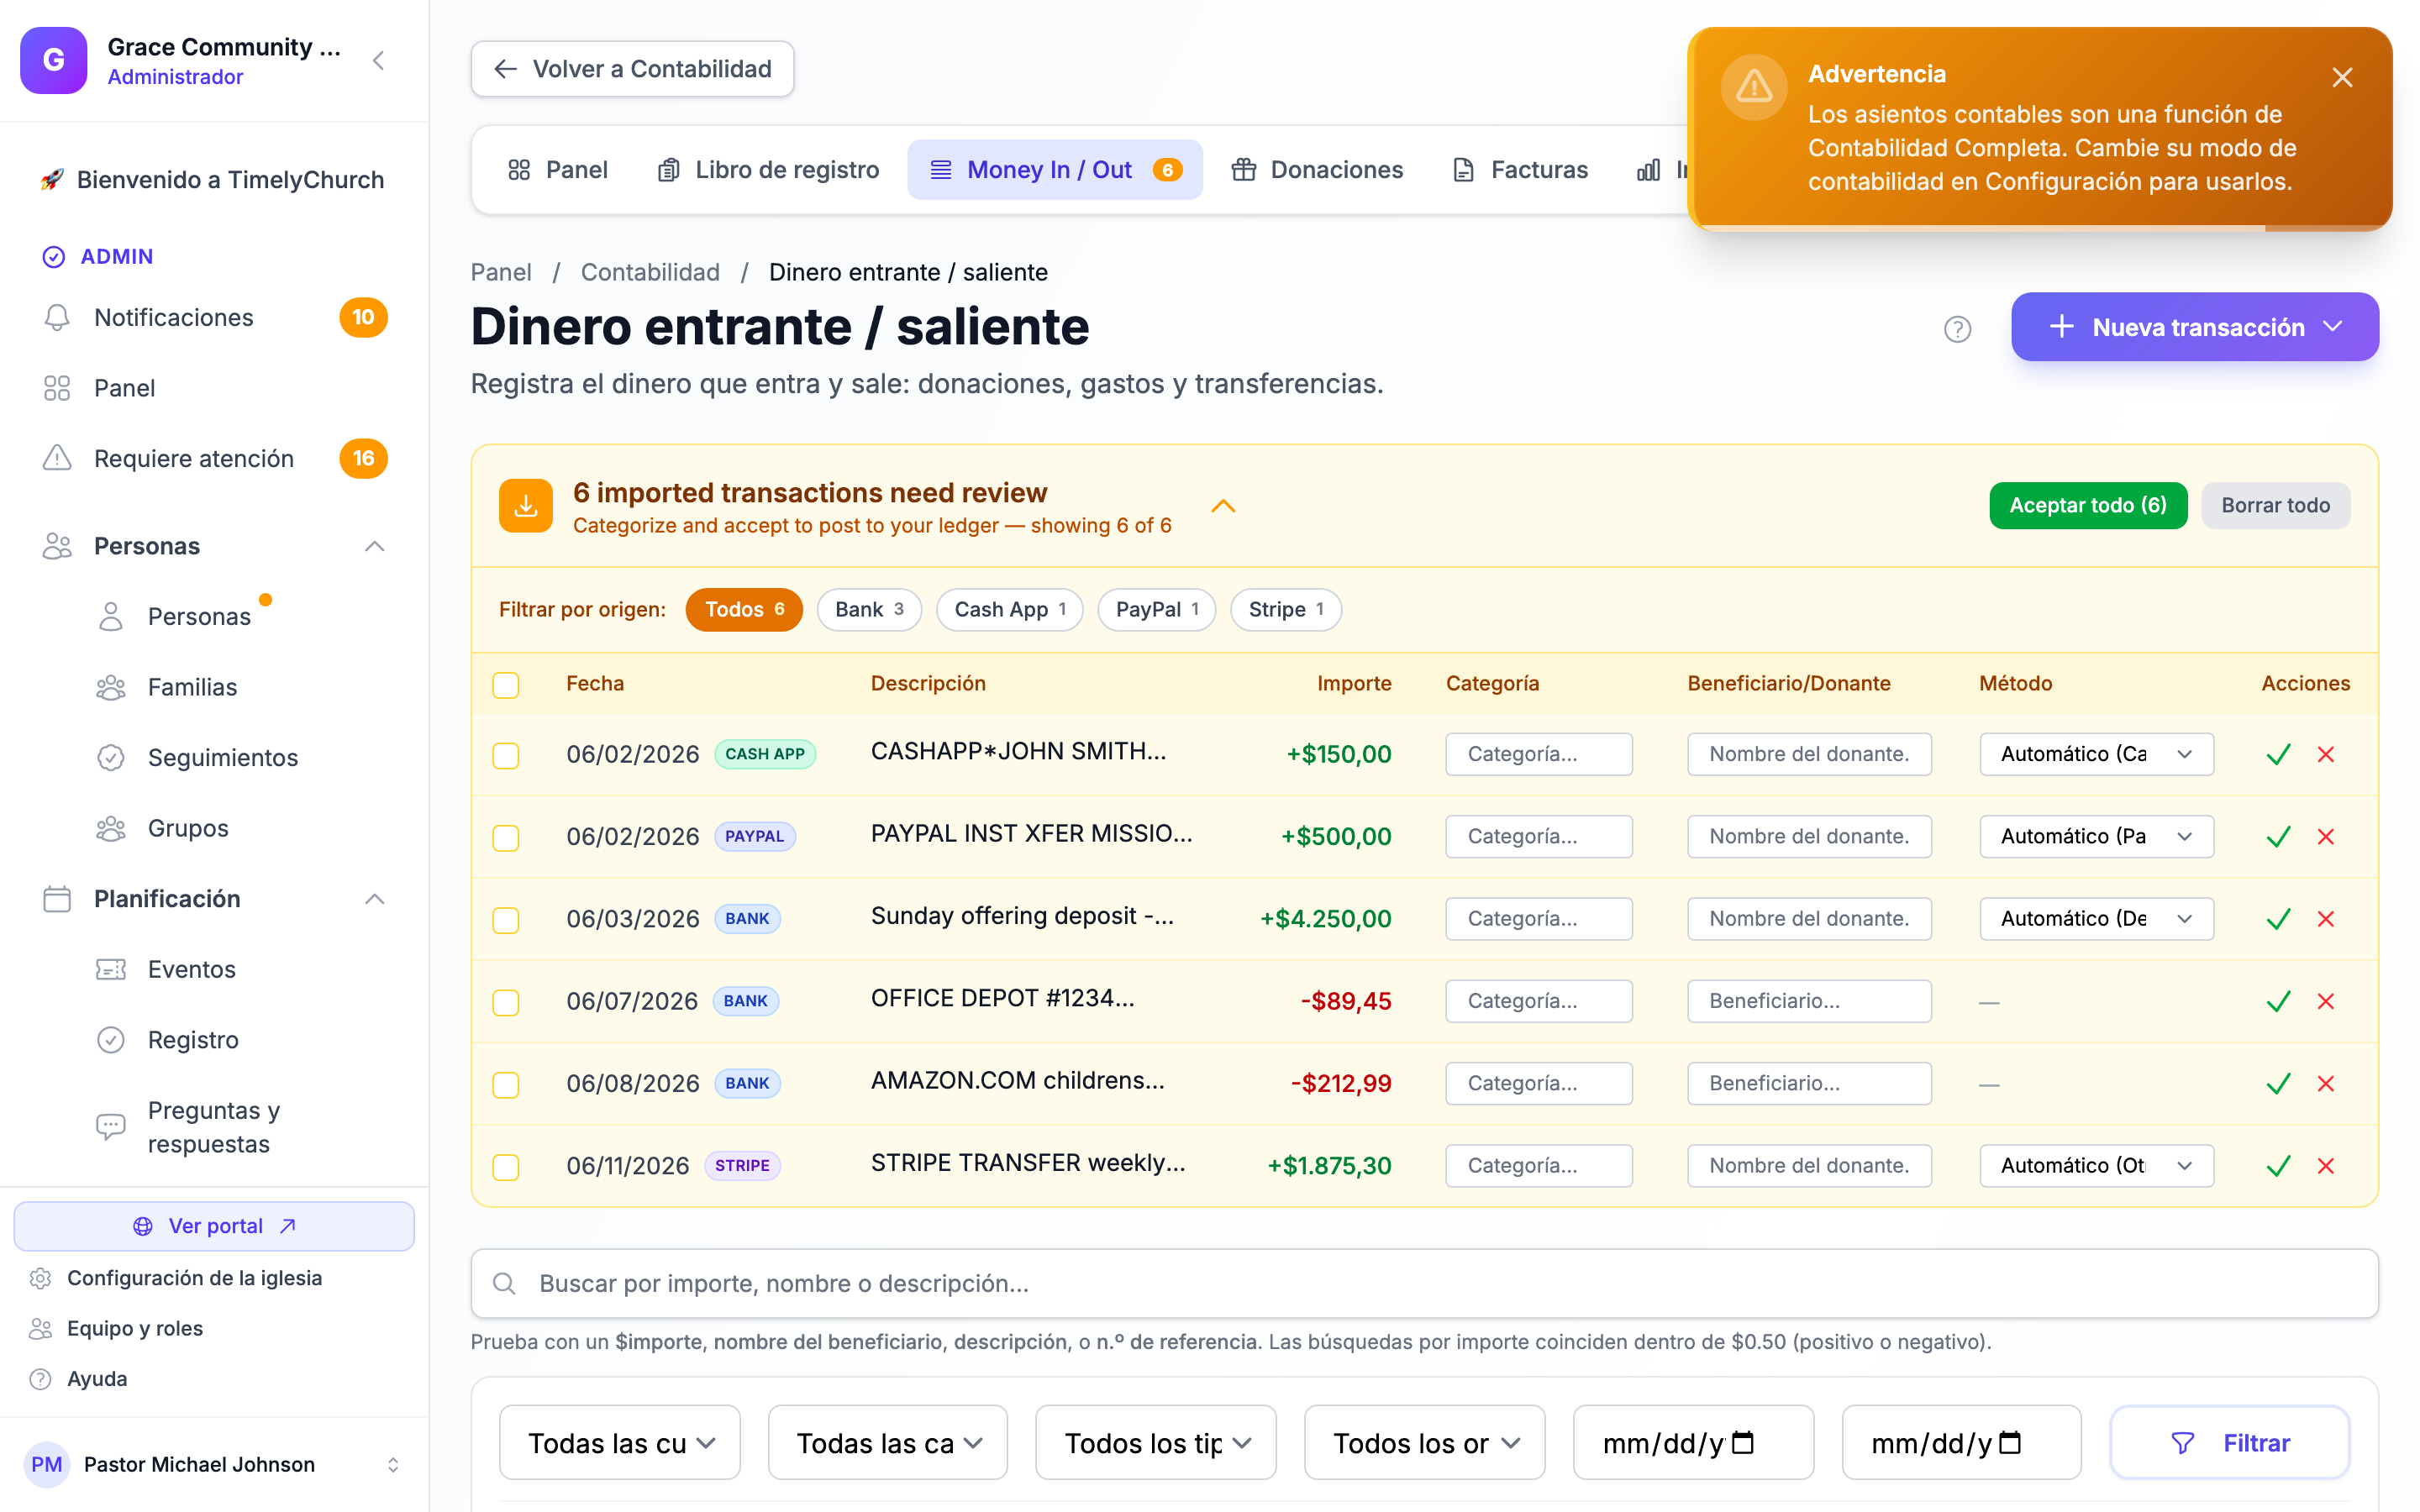
Task: Click Aceptar todo (6) button
Action: (2088, 506)
